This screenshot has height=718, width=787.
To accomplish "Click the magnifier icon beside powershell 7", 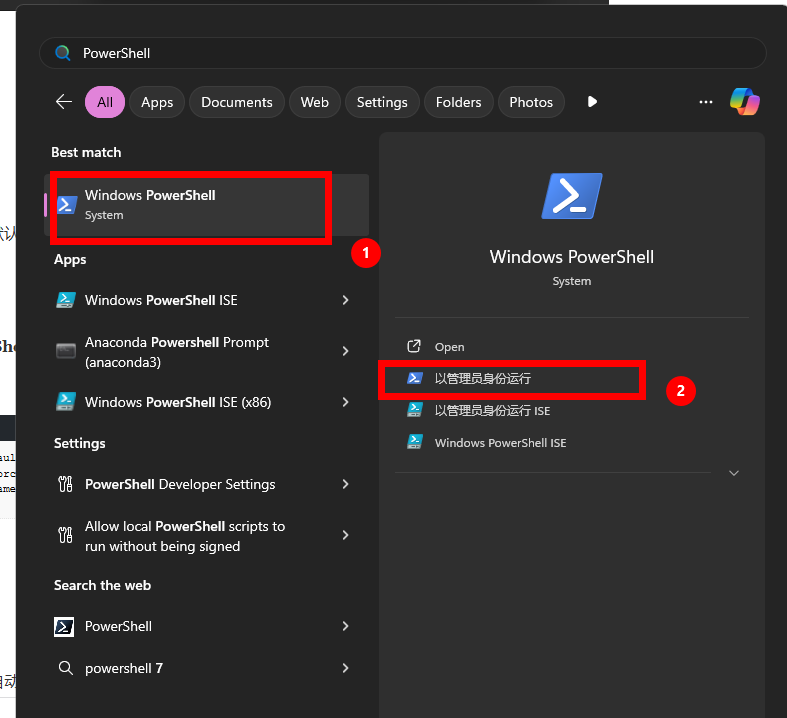I will click(66, 668).
